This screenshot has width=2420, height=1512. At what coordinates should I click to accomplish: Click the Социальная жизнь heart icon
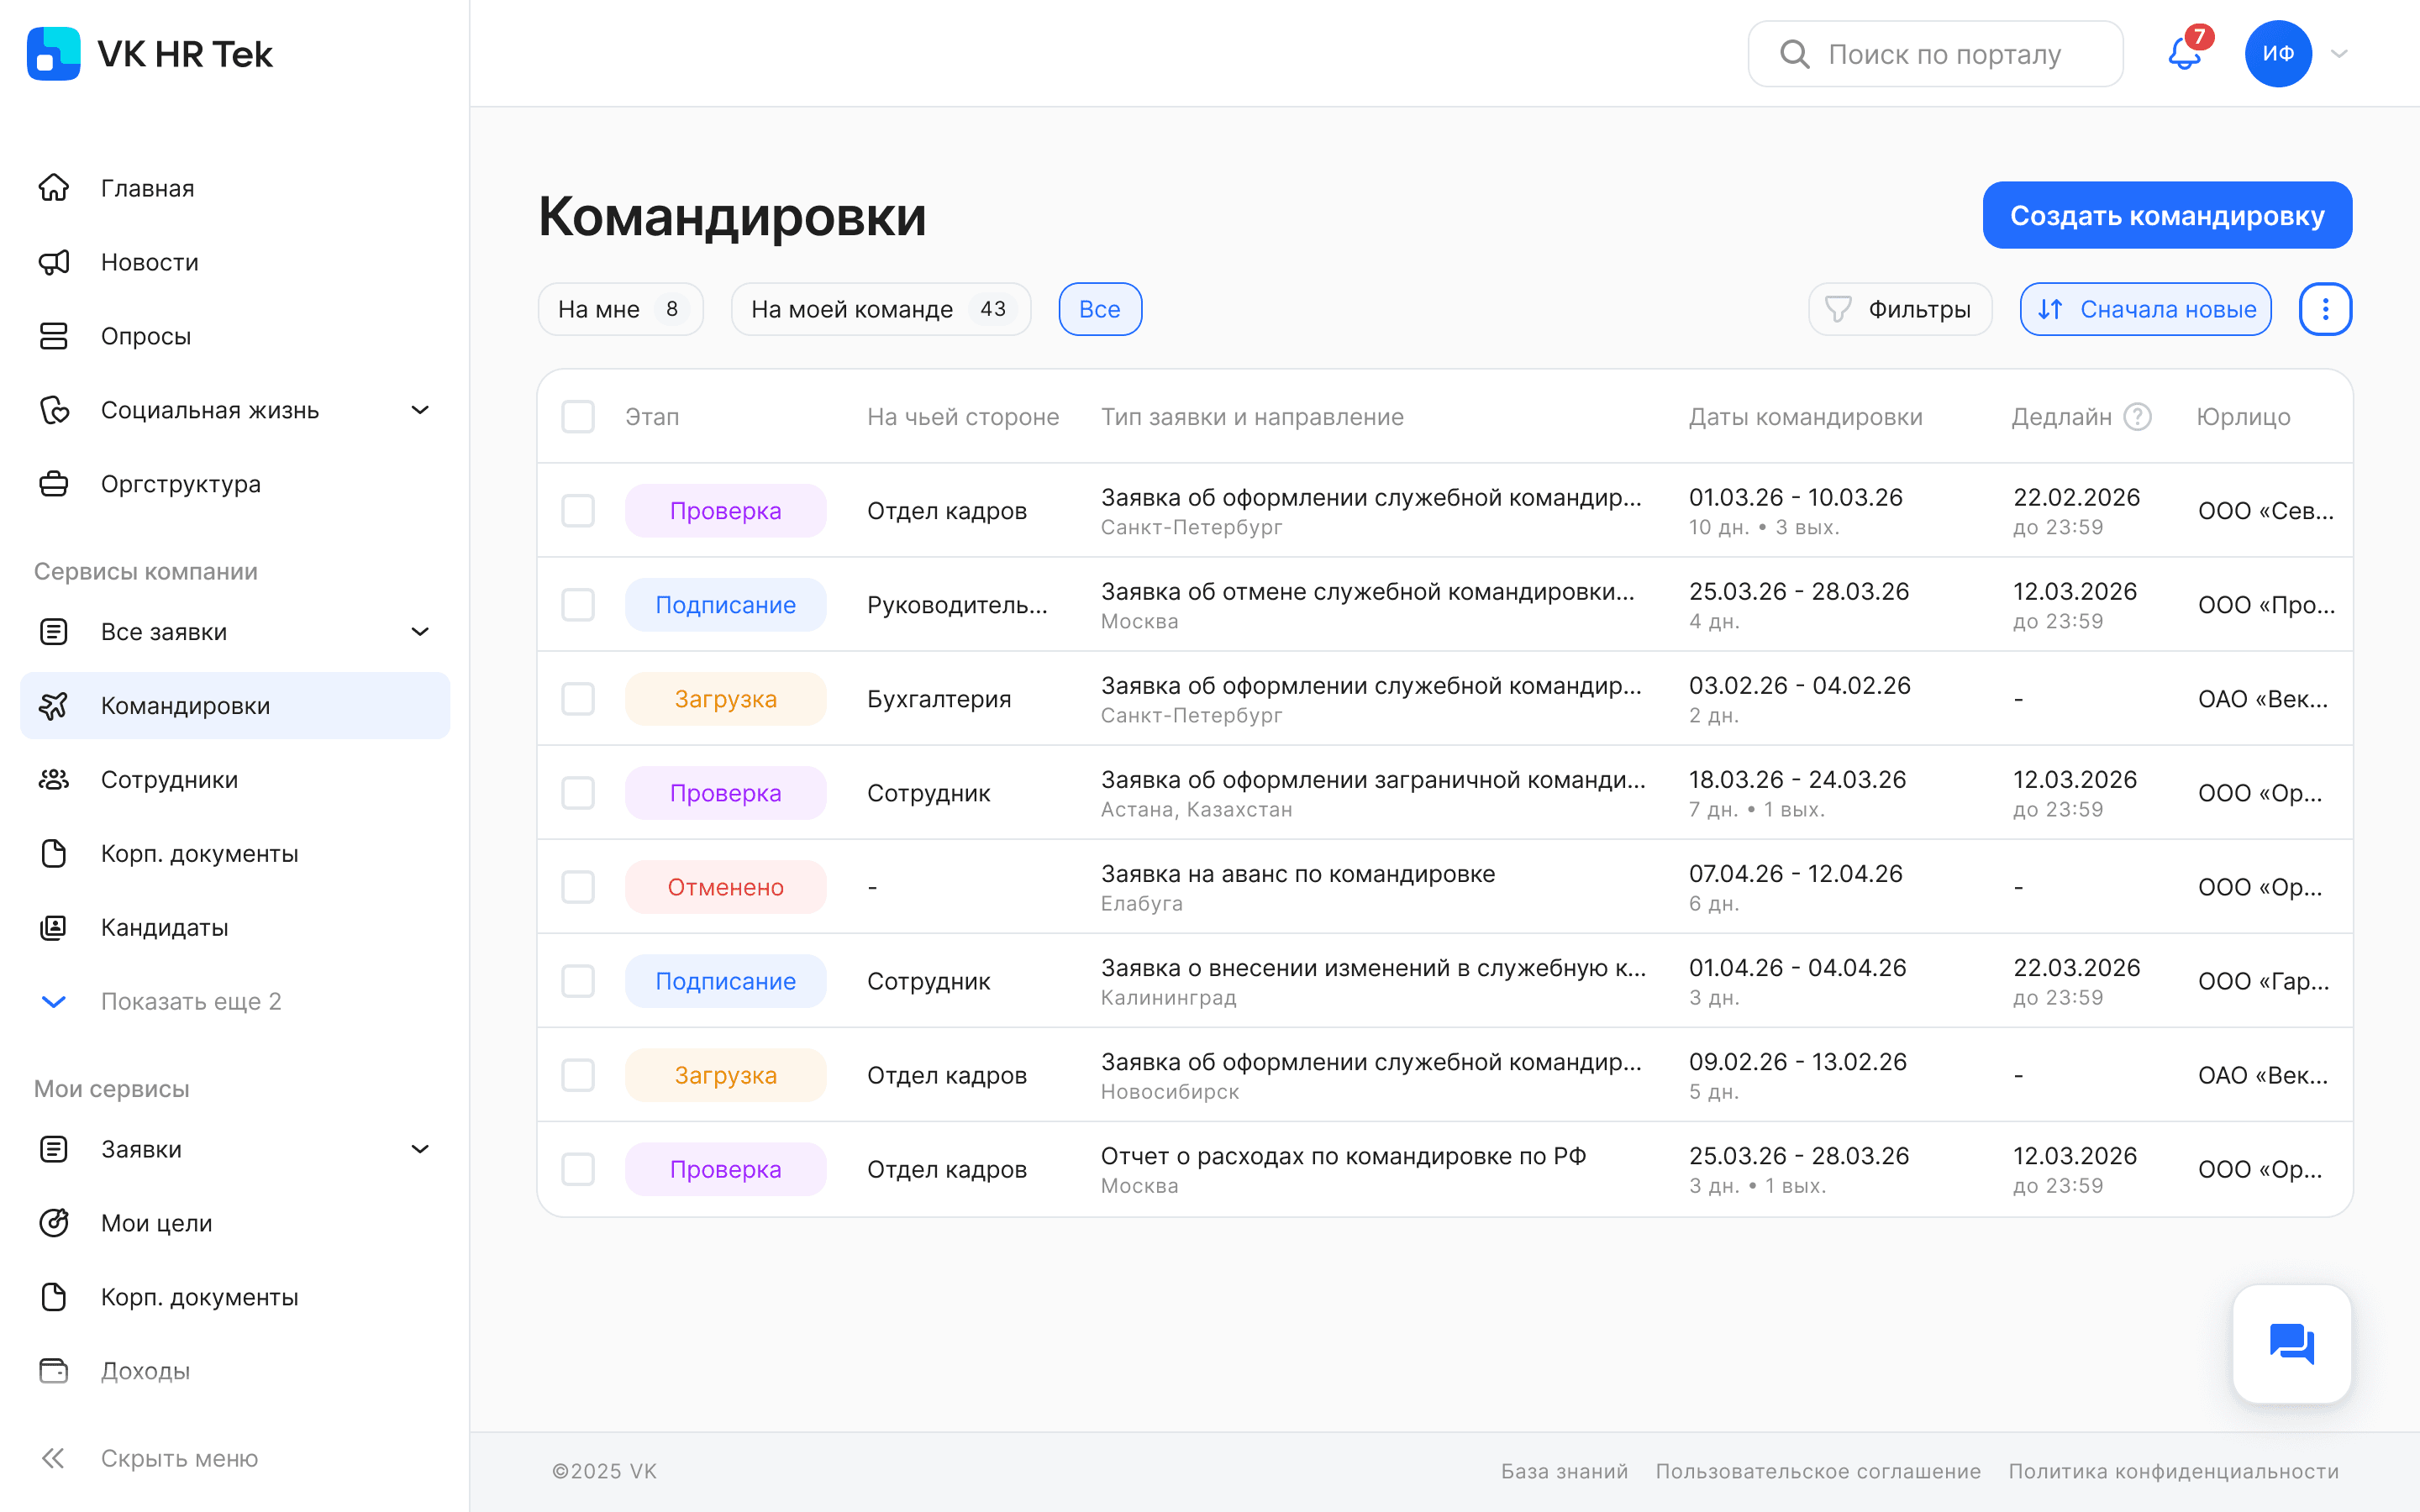(54, 410)
